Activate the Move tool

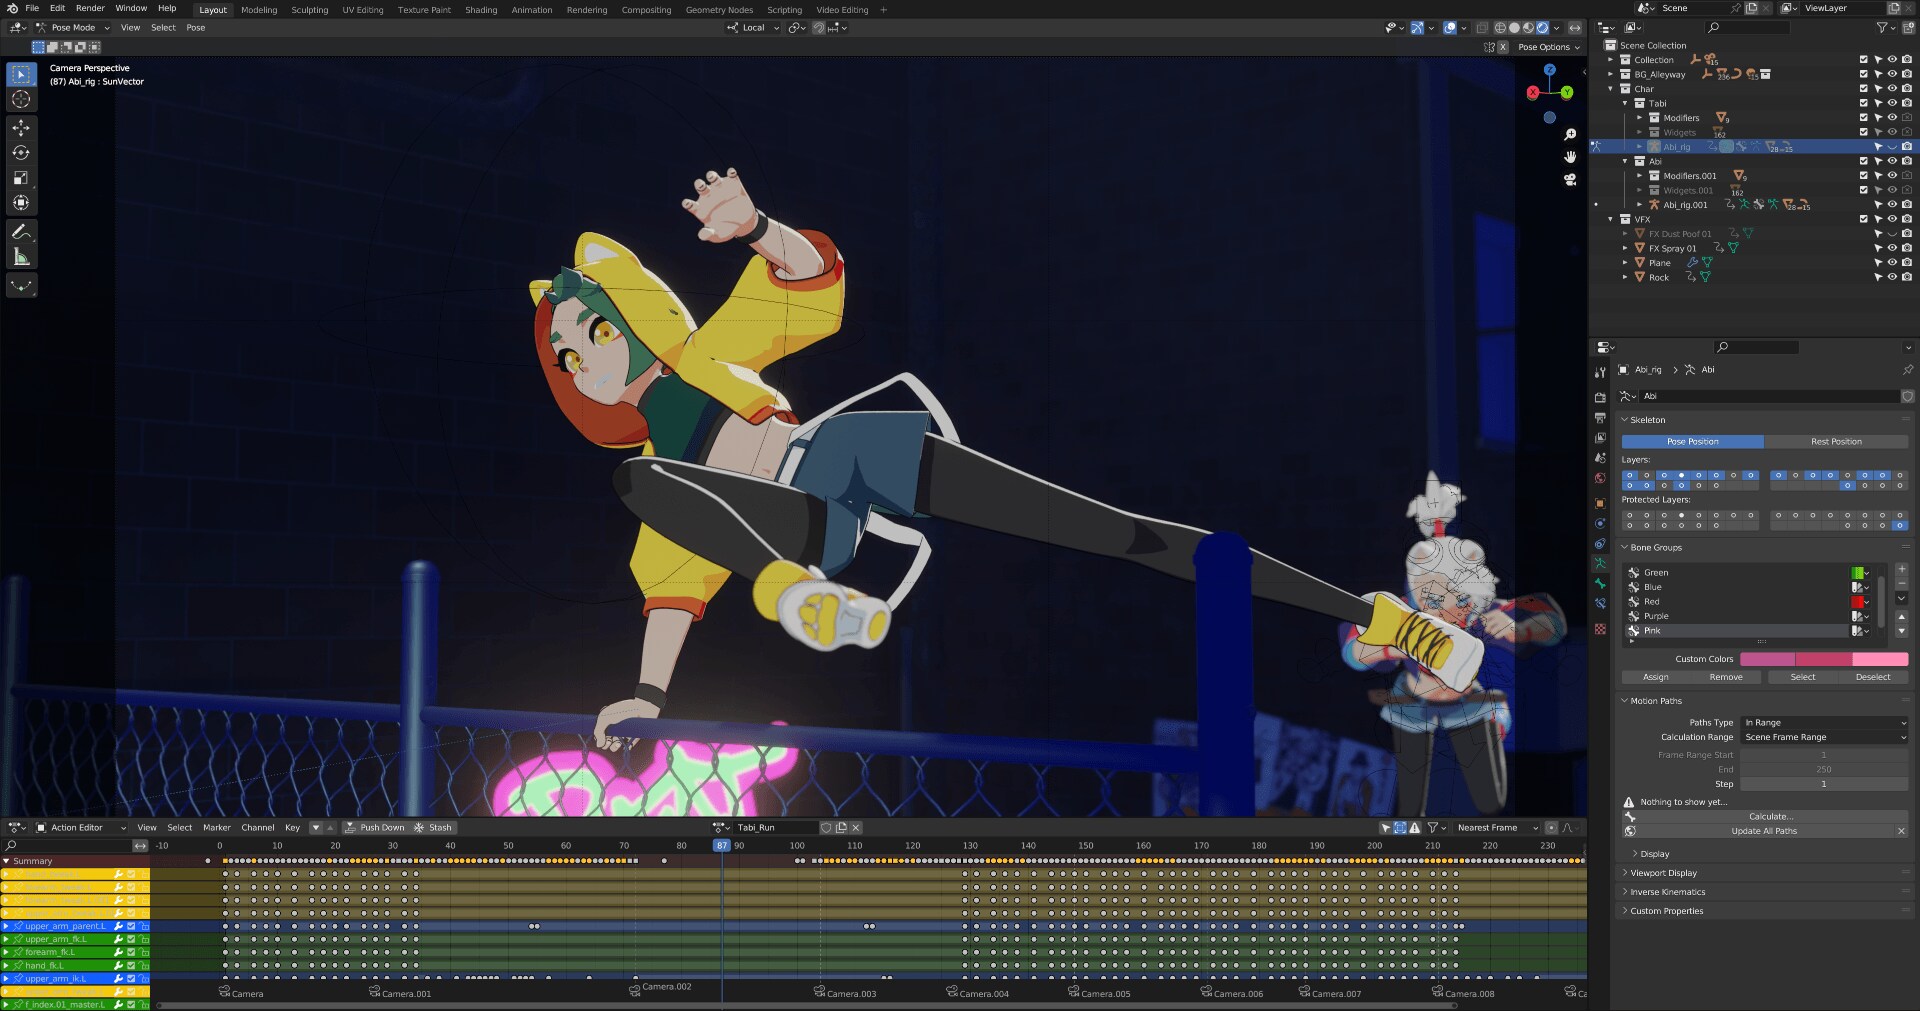(x=21, y=128)
